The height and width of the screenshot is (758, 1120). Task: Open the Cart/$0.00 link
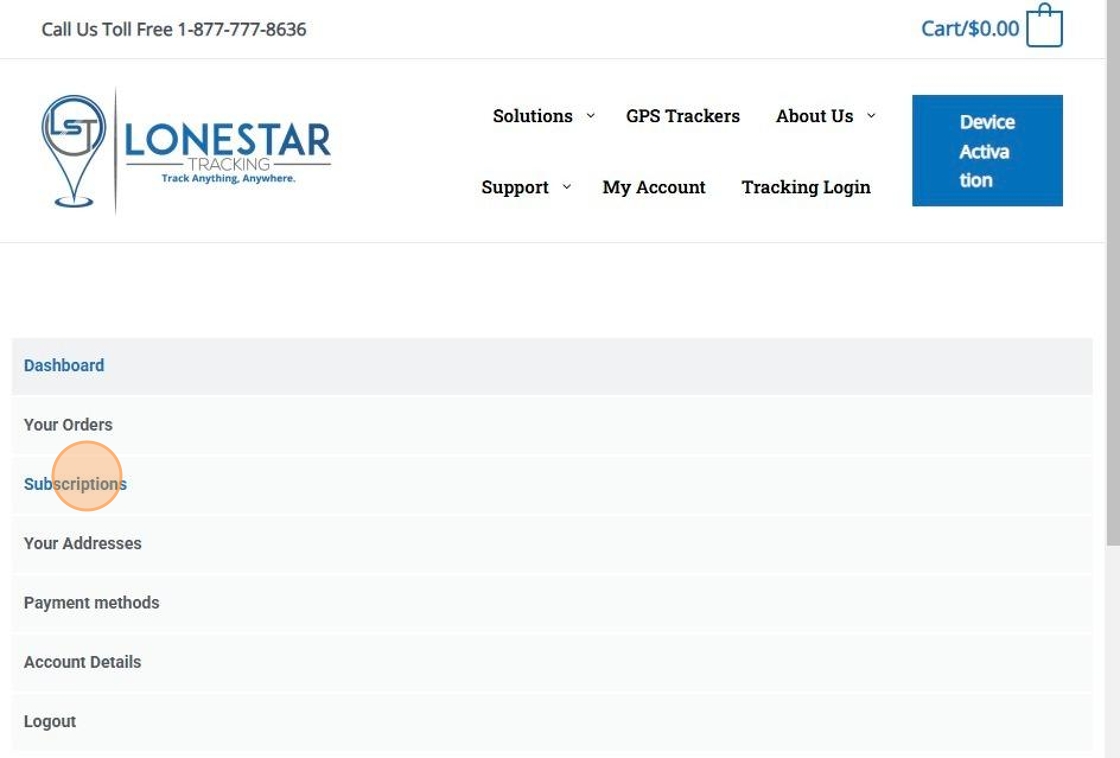(x=970, y=29)
